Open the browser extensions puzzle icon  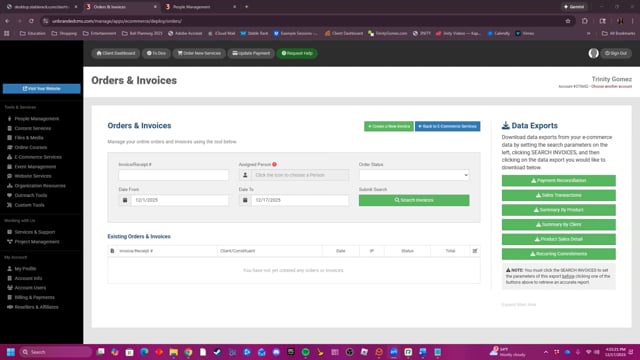(x=584, y=21)
